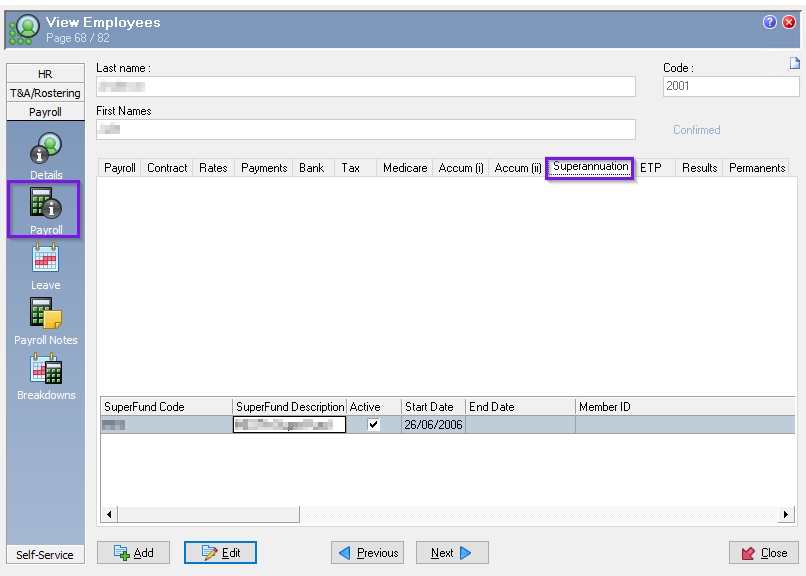Open the Bank tab
This screenshot has width=806, height=576.
click(x=311, y=168)
